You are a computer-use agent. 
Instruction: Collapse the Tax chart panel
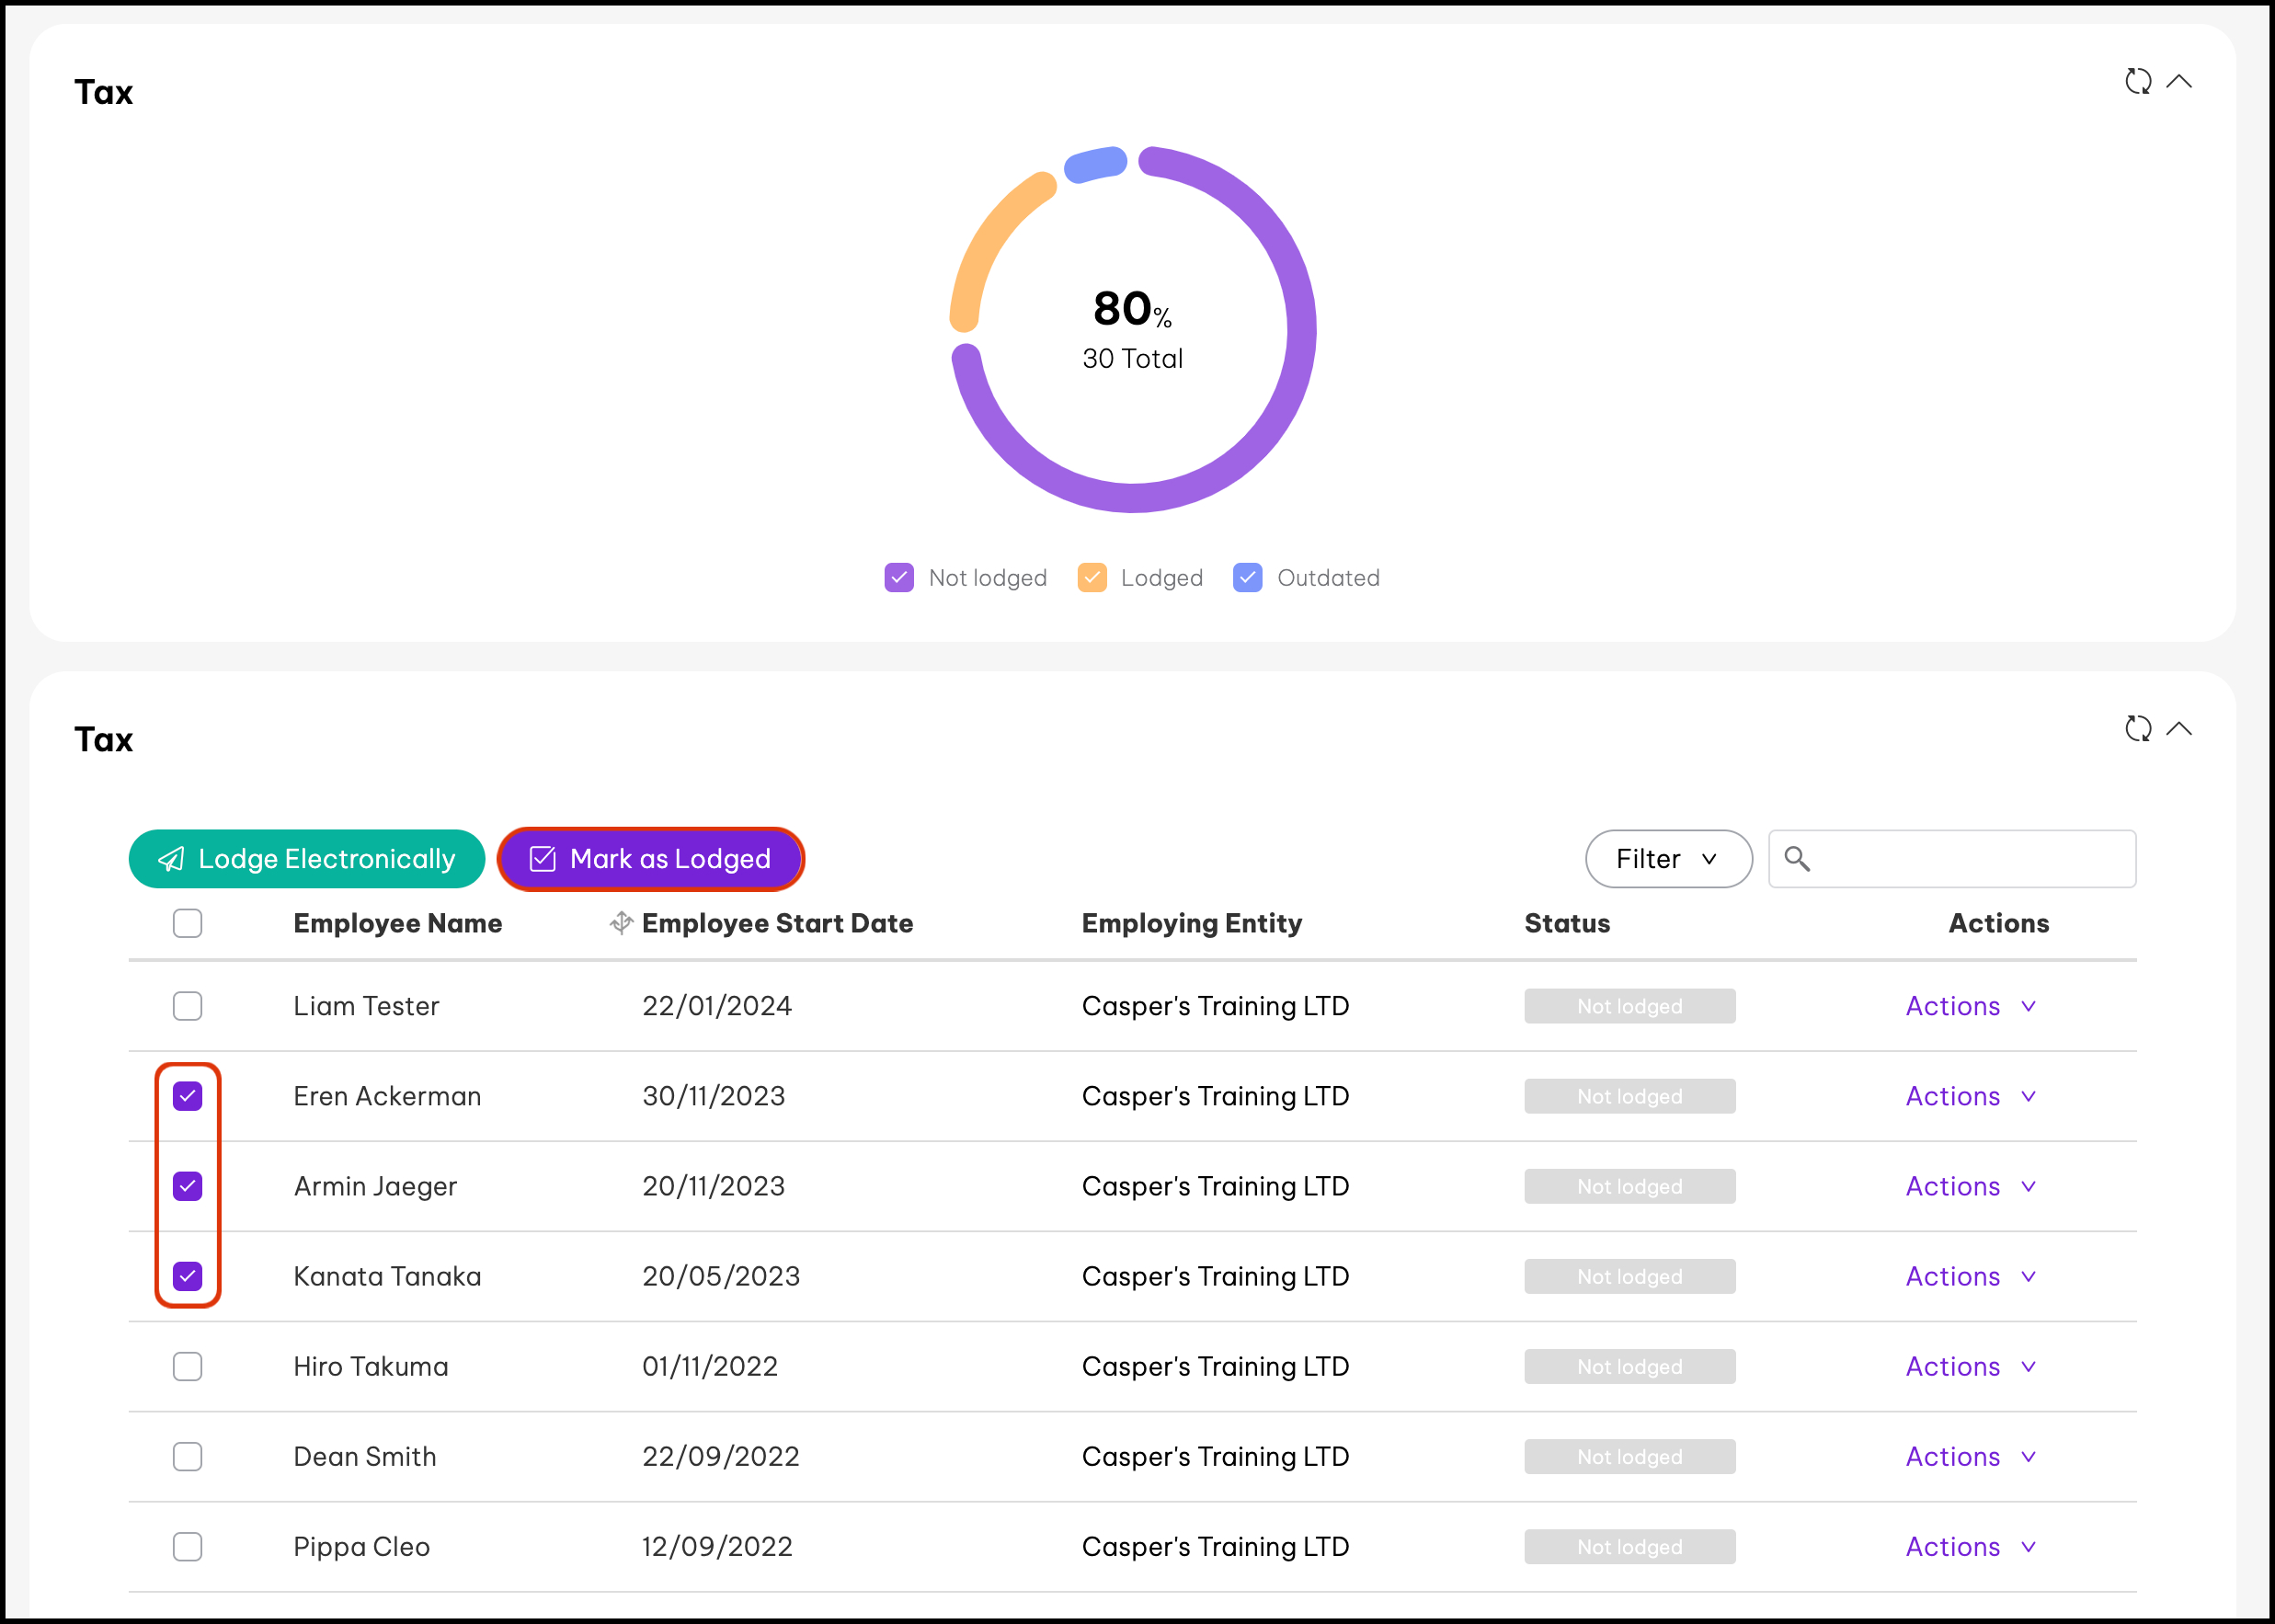click(x=2179, y=81)
